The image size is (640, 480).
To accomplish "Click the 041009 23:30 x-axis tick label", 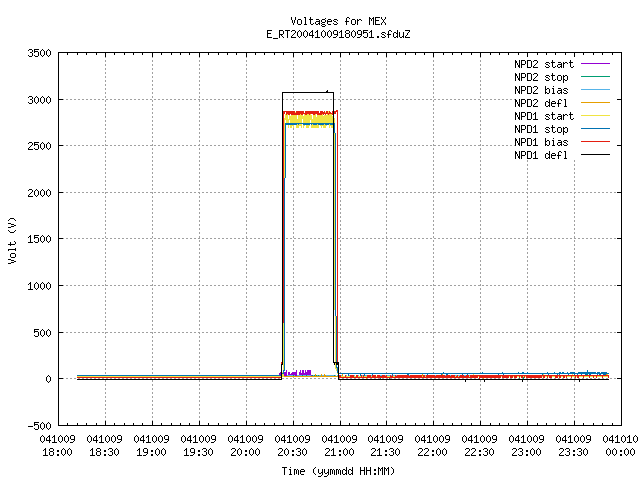I will tap(573, 446).
